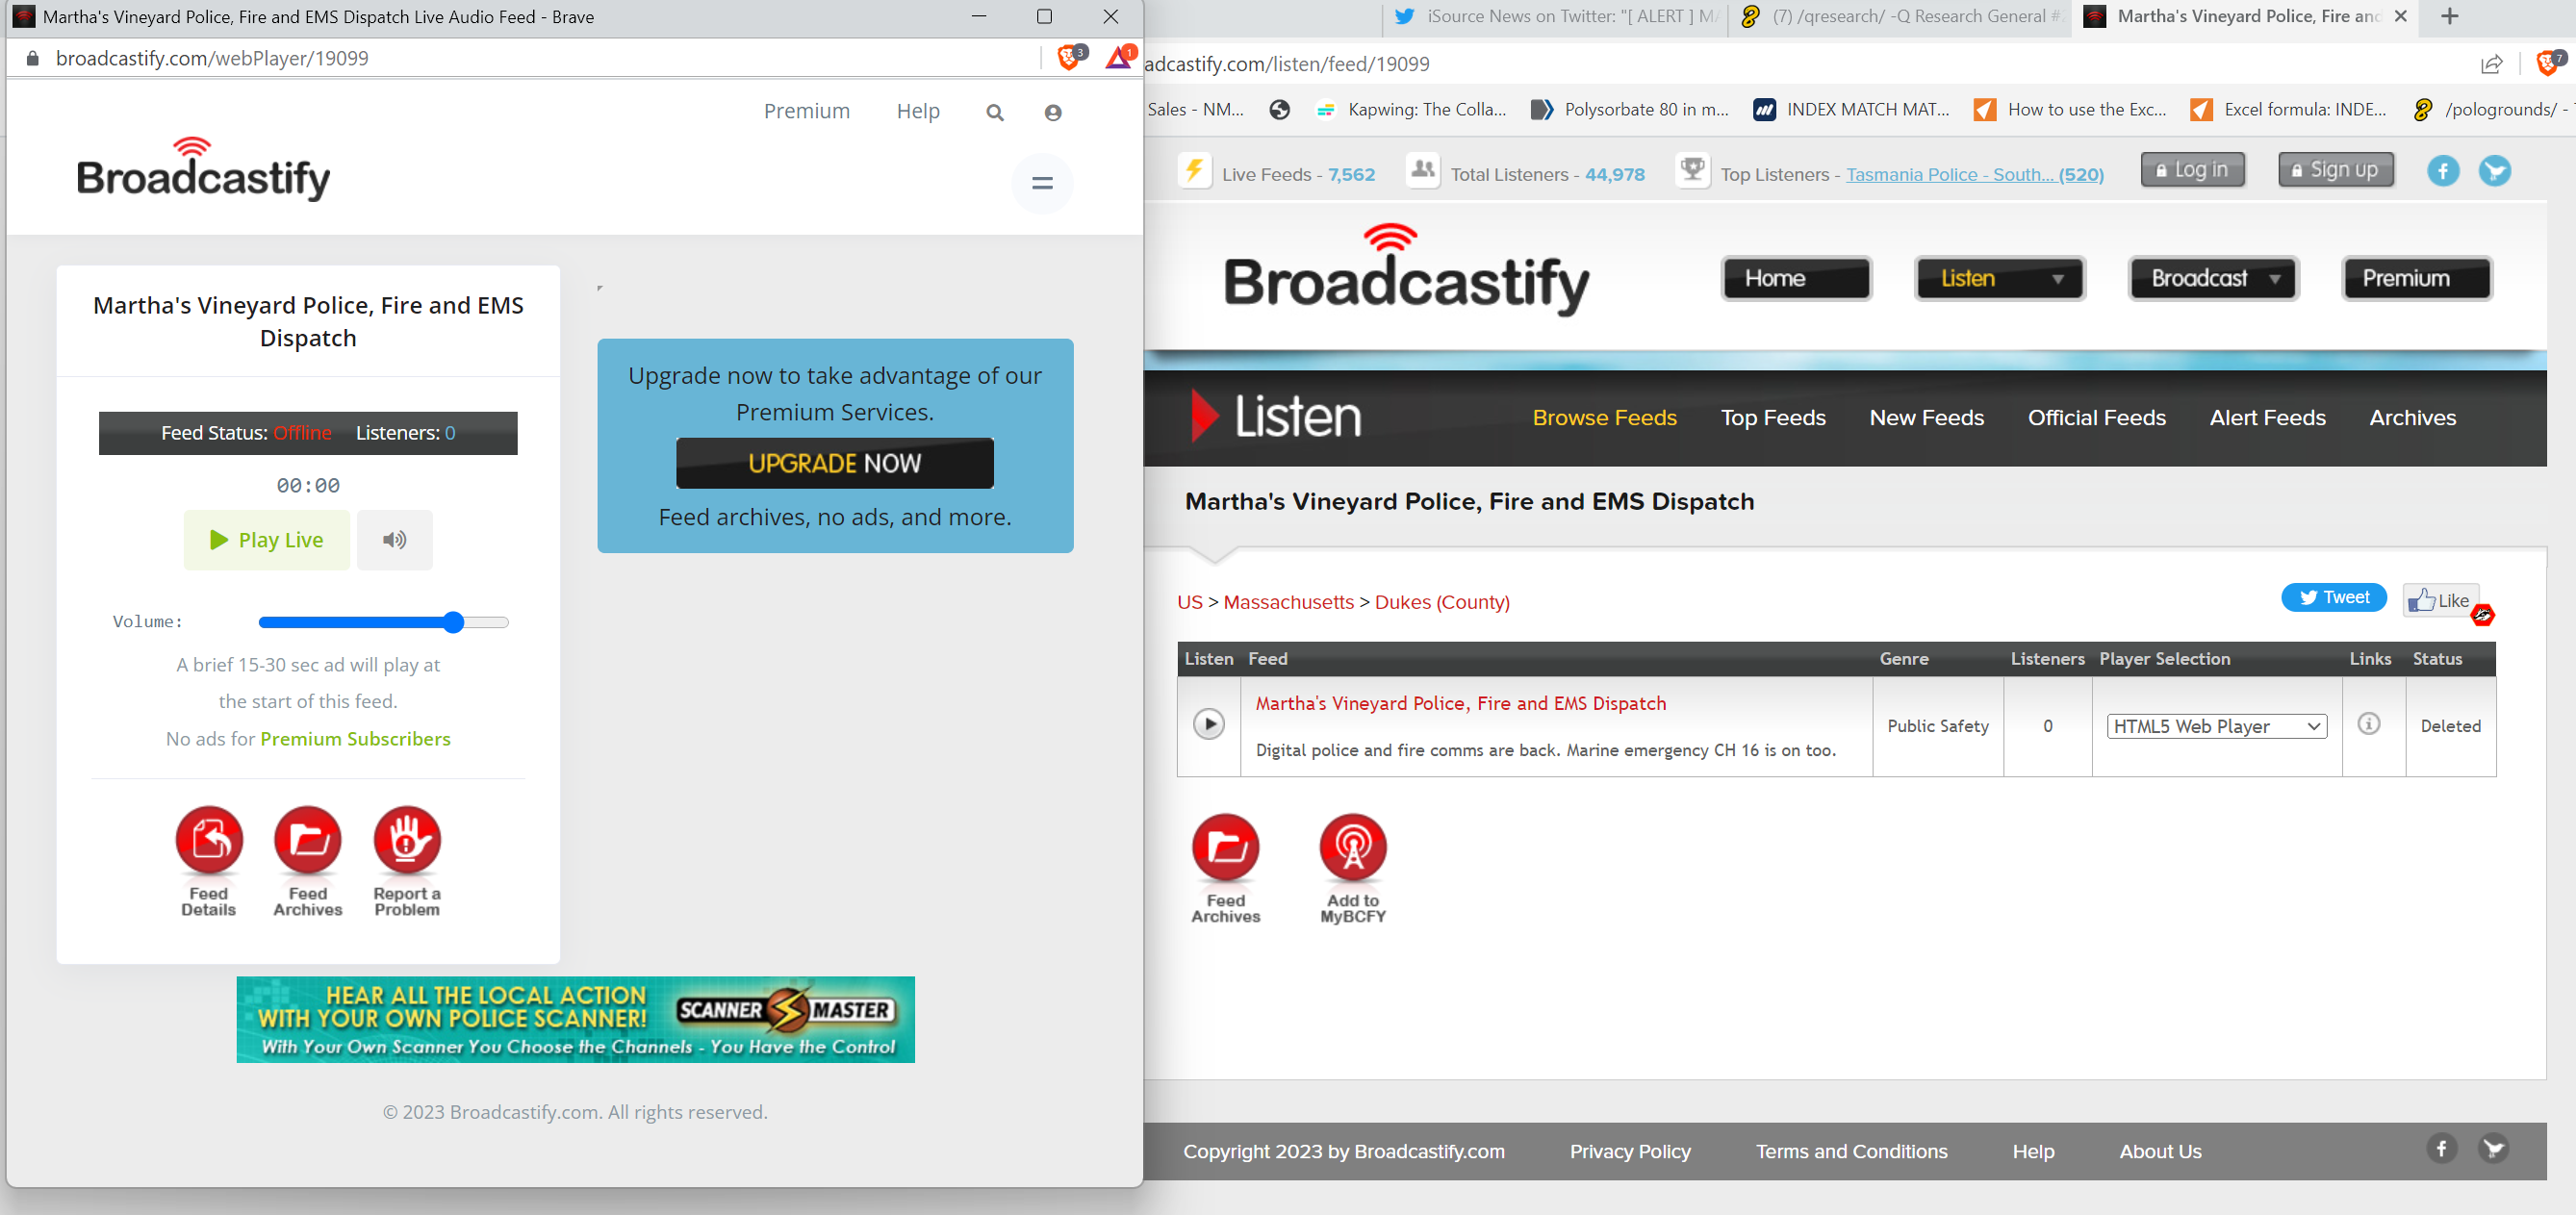Expand the Listen dropdown menu
The width and height of the screenshot is (2576, 1215).
[1999, 278]
